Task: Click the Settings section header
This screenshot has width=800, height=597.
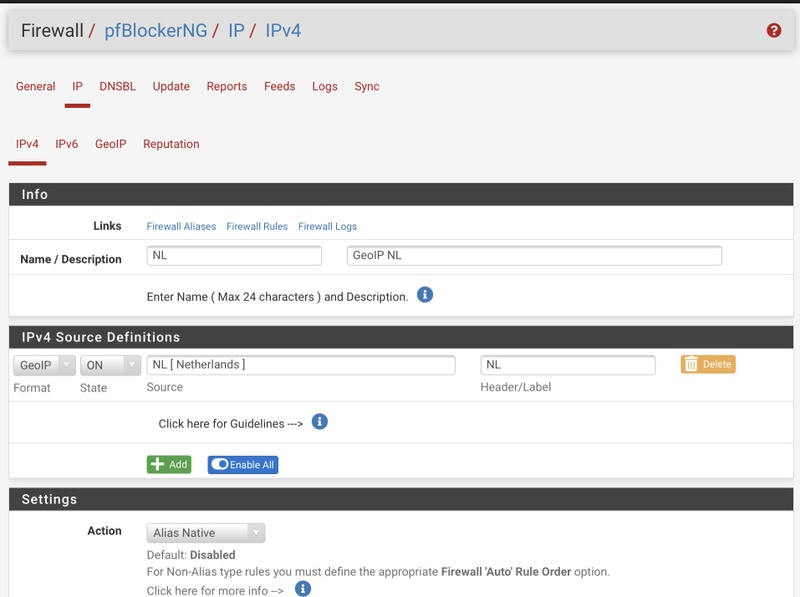Action: click(x=401, y=499)
